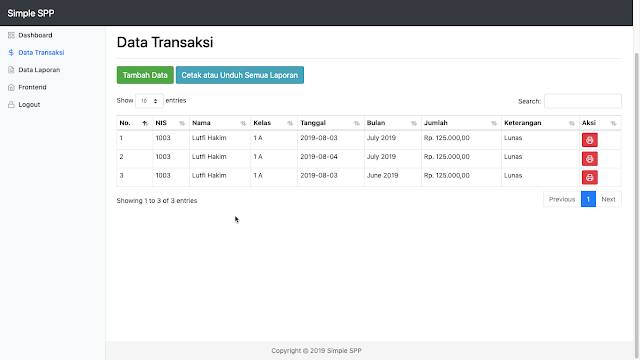
Task: Sort by Jumlah column arrows
Action: tap(493, 123)
